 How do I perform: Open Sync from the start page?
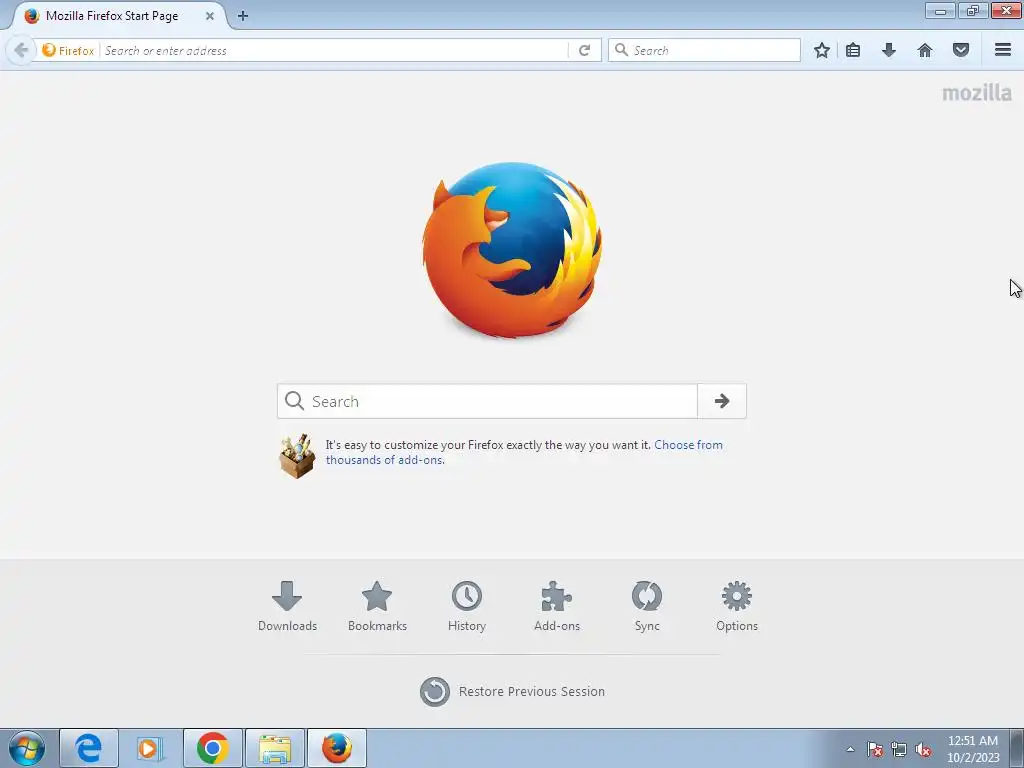pos(647,607)
